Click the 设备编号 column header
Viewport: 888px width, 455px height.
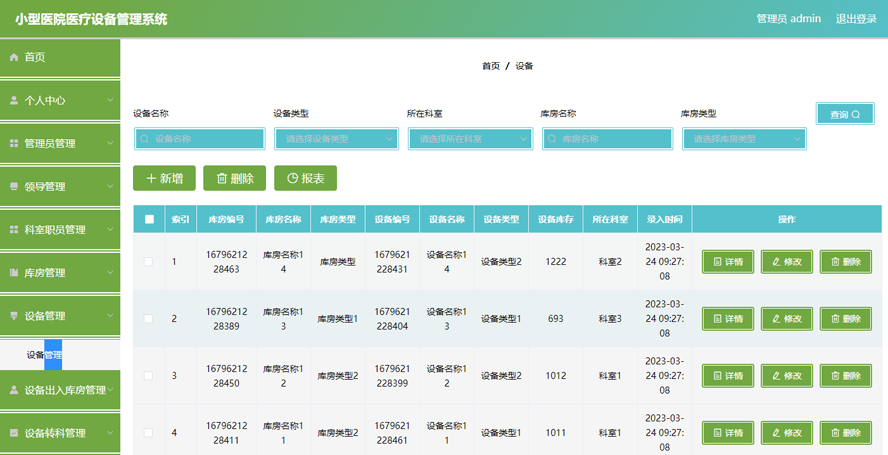pos(392,219)
